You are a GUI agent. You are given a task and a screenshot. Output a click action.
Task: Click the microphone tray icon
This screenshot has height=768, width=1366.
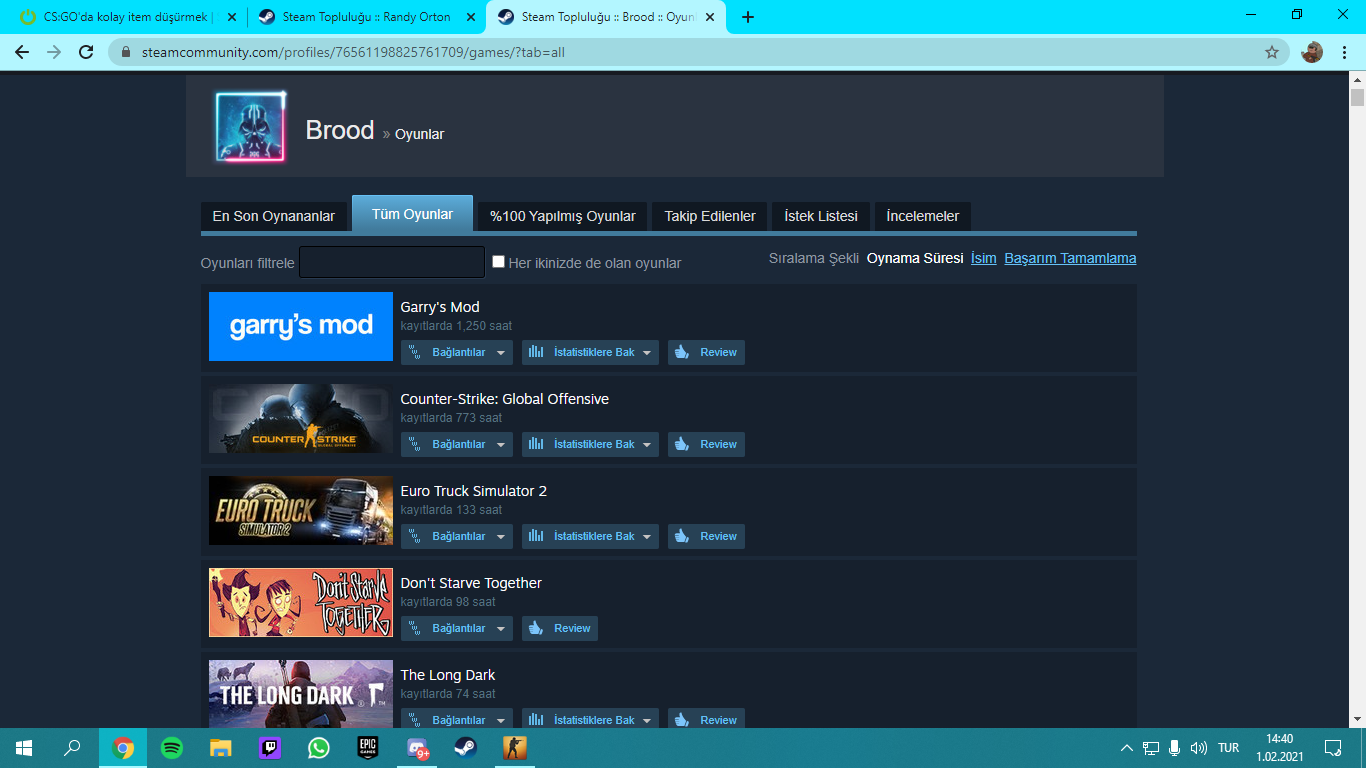[x=1175, y=748]
